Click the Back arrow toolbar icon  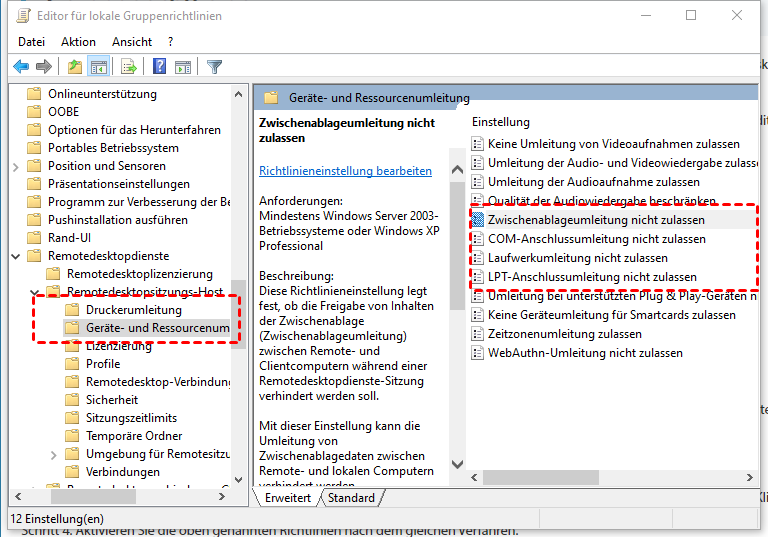coord(21,66)
